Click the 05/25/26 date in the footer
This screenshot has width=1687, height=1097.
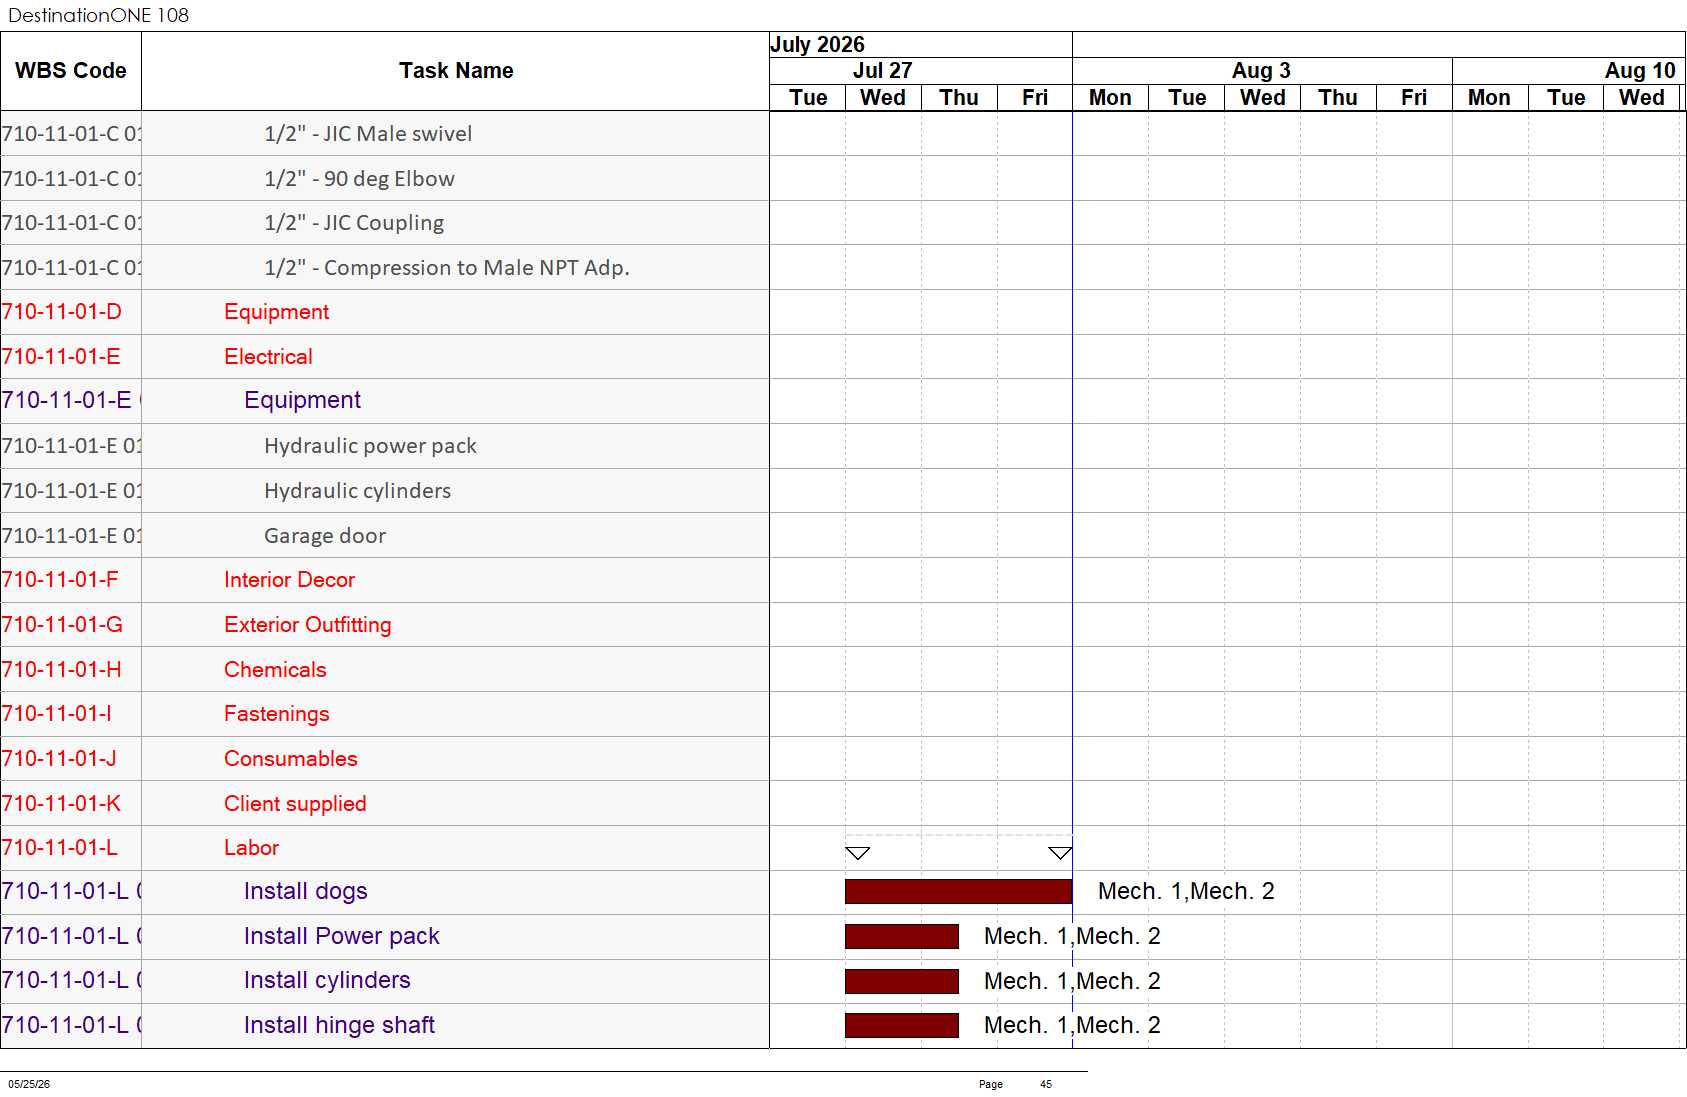click(29, 1084)
